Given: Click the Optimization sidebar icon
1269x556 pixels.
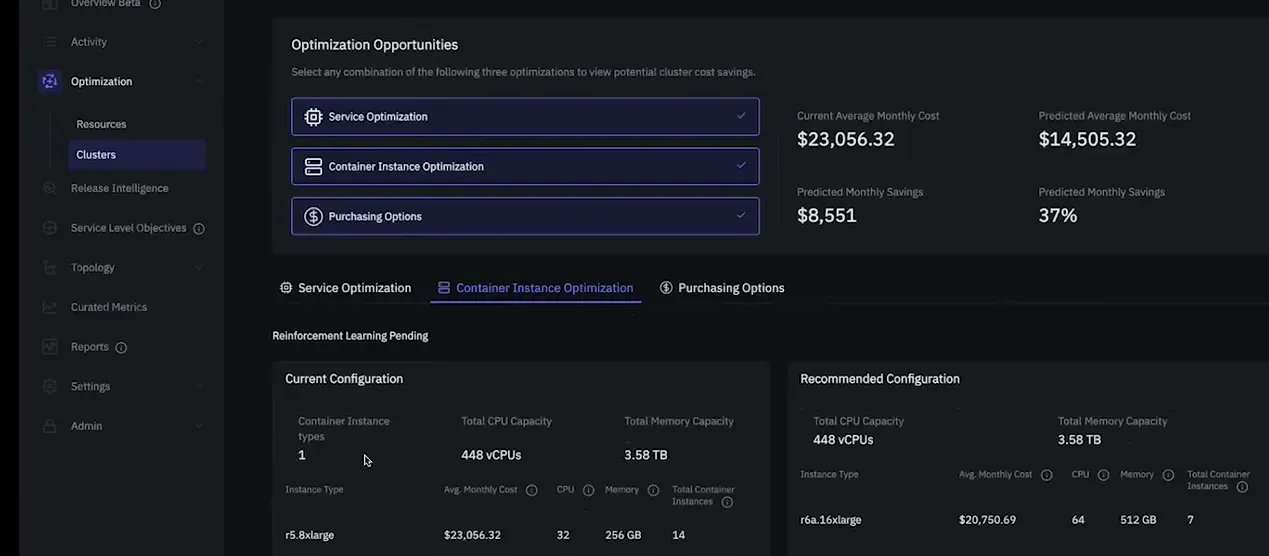Looking at the screenshot, I should [x=50, y=82].
